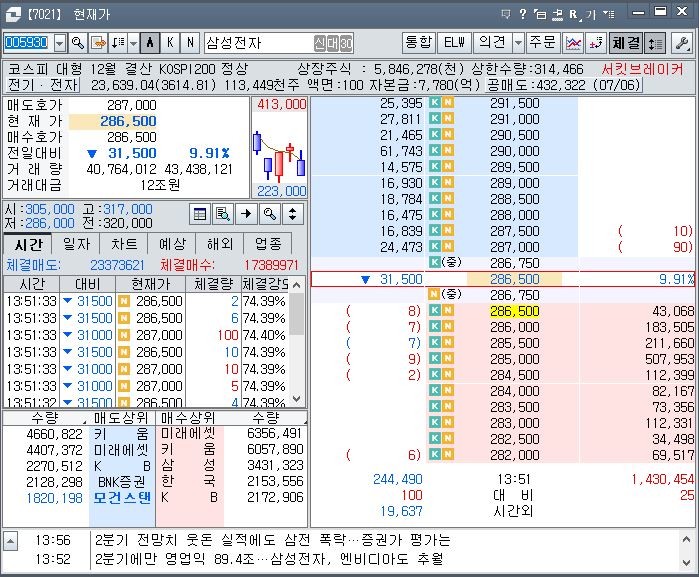
Task: Open the 13:56 news headline about 삼전 폭락
Action: 273,540
